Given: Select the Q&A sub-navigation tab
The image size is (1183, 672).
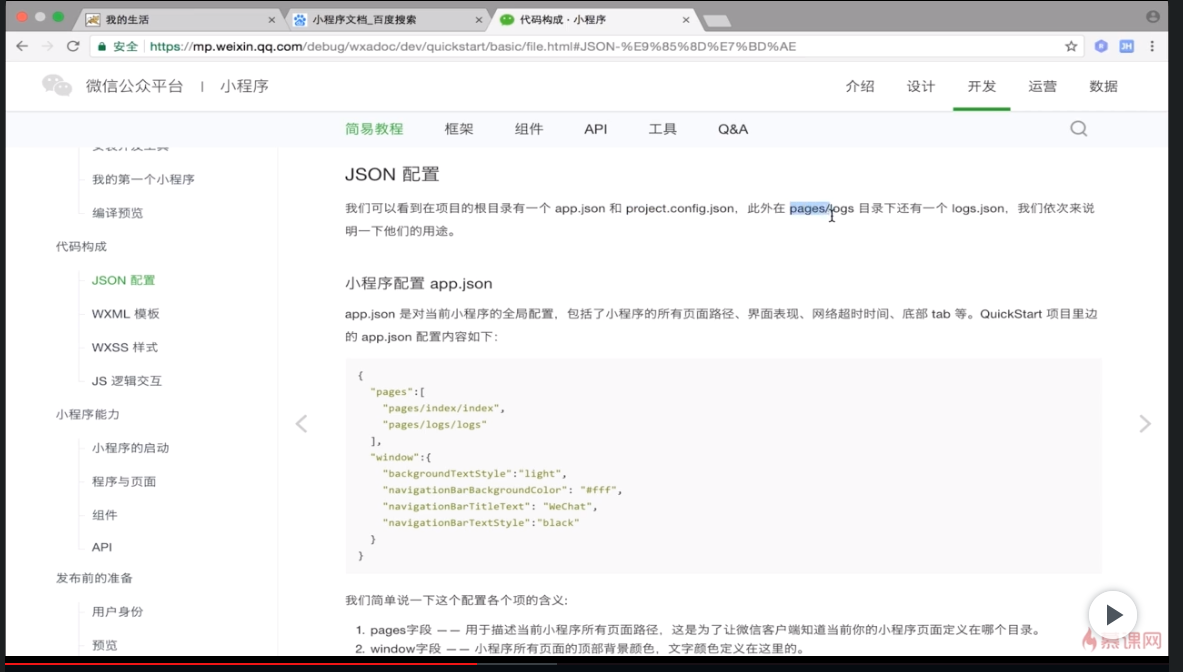Looking at the screenshot, I should click(x=733, y=129).
